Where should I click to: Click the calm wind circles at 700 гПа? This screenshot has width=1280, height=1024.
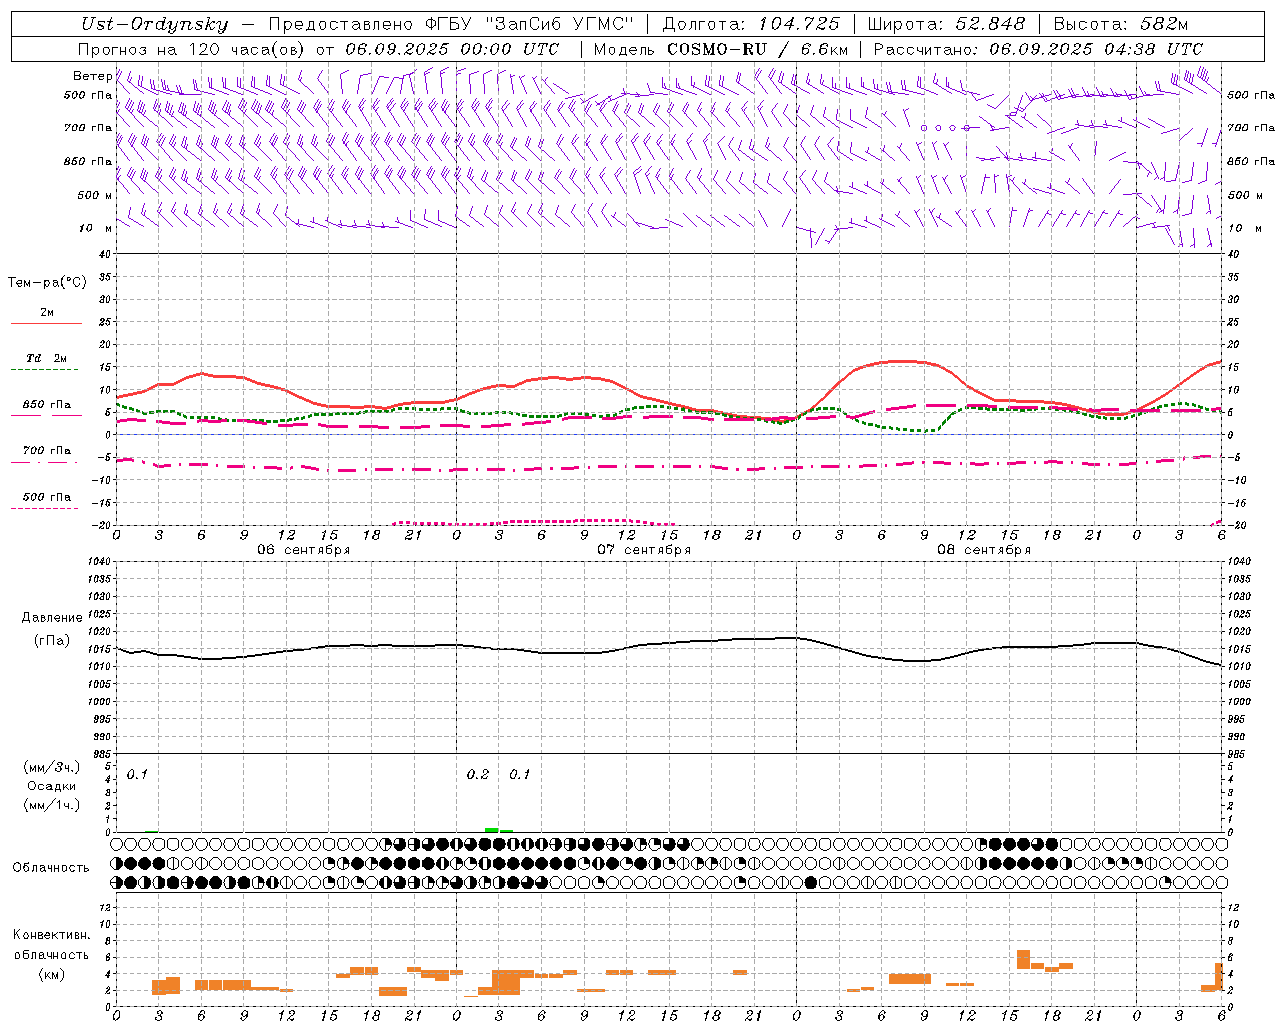pyautogui.click(x=945, y=128)
